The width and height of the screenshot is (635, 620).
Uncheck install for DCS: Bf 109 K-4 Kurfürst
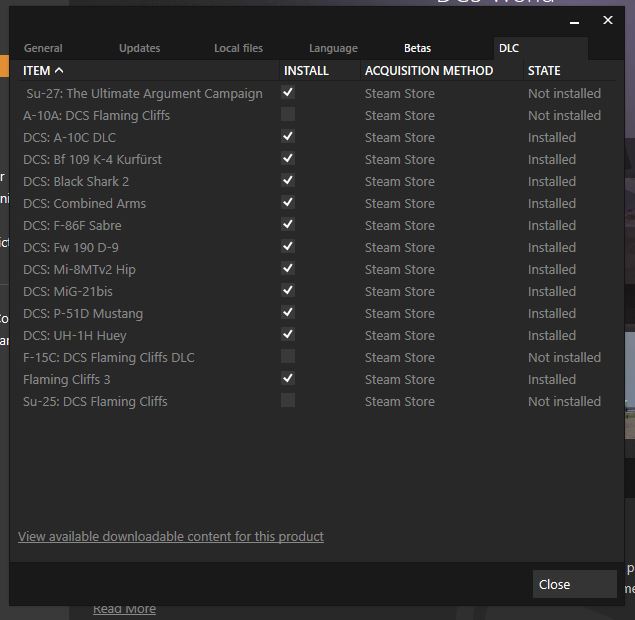click(288, 158)
